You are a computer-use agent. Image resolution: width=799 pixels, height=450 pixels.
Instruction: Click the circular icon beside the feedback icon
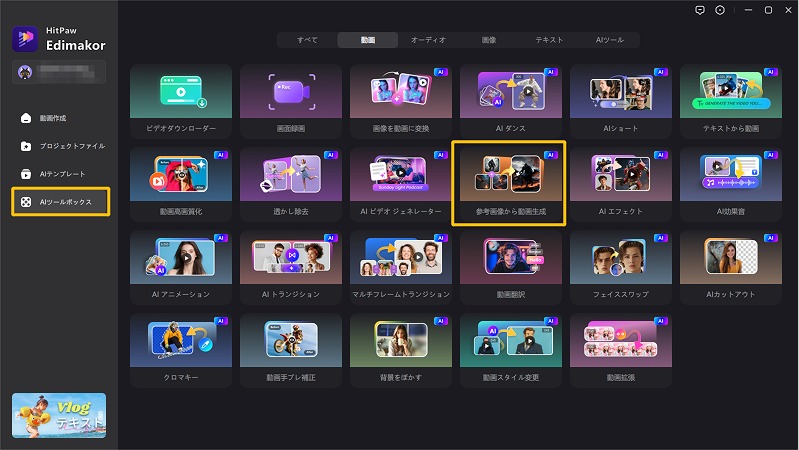[x=720, y=10]
